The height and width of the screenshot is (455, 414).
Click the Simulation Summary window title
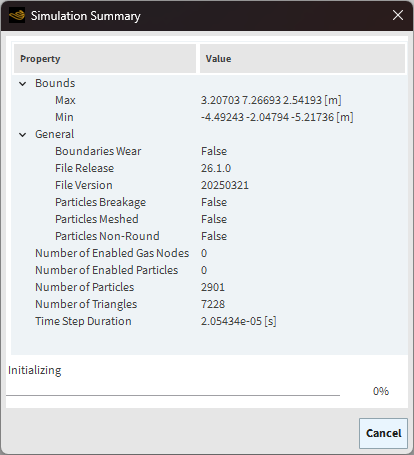86,16
